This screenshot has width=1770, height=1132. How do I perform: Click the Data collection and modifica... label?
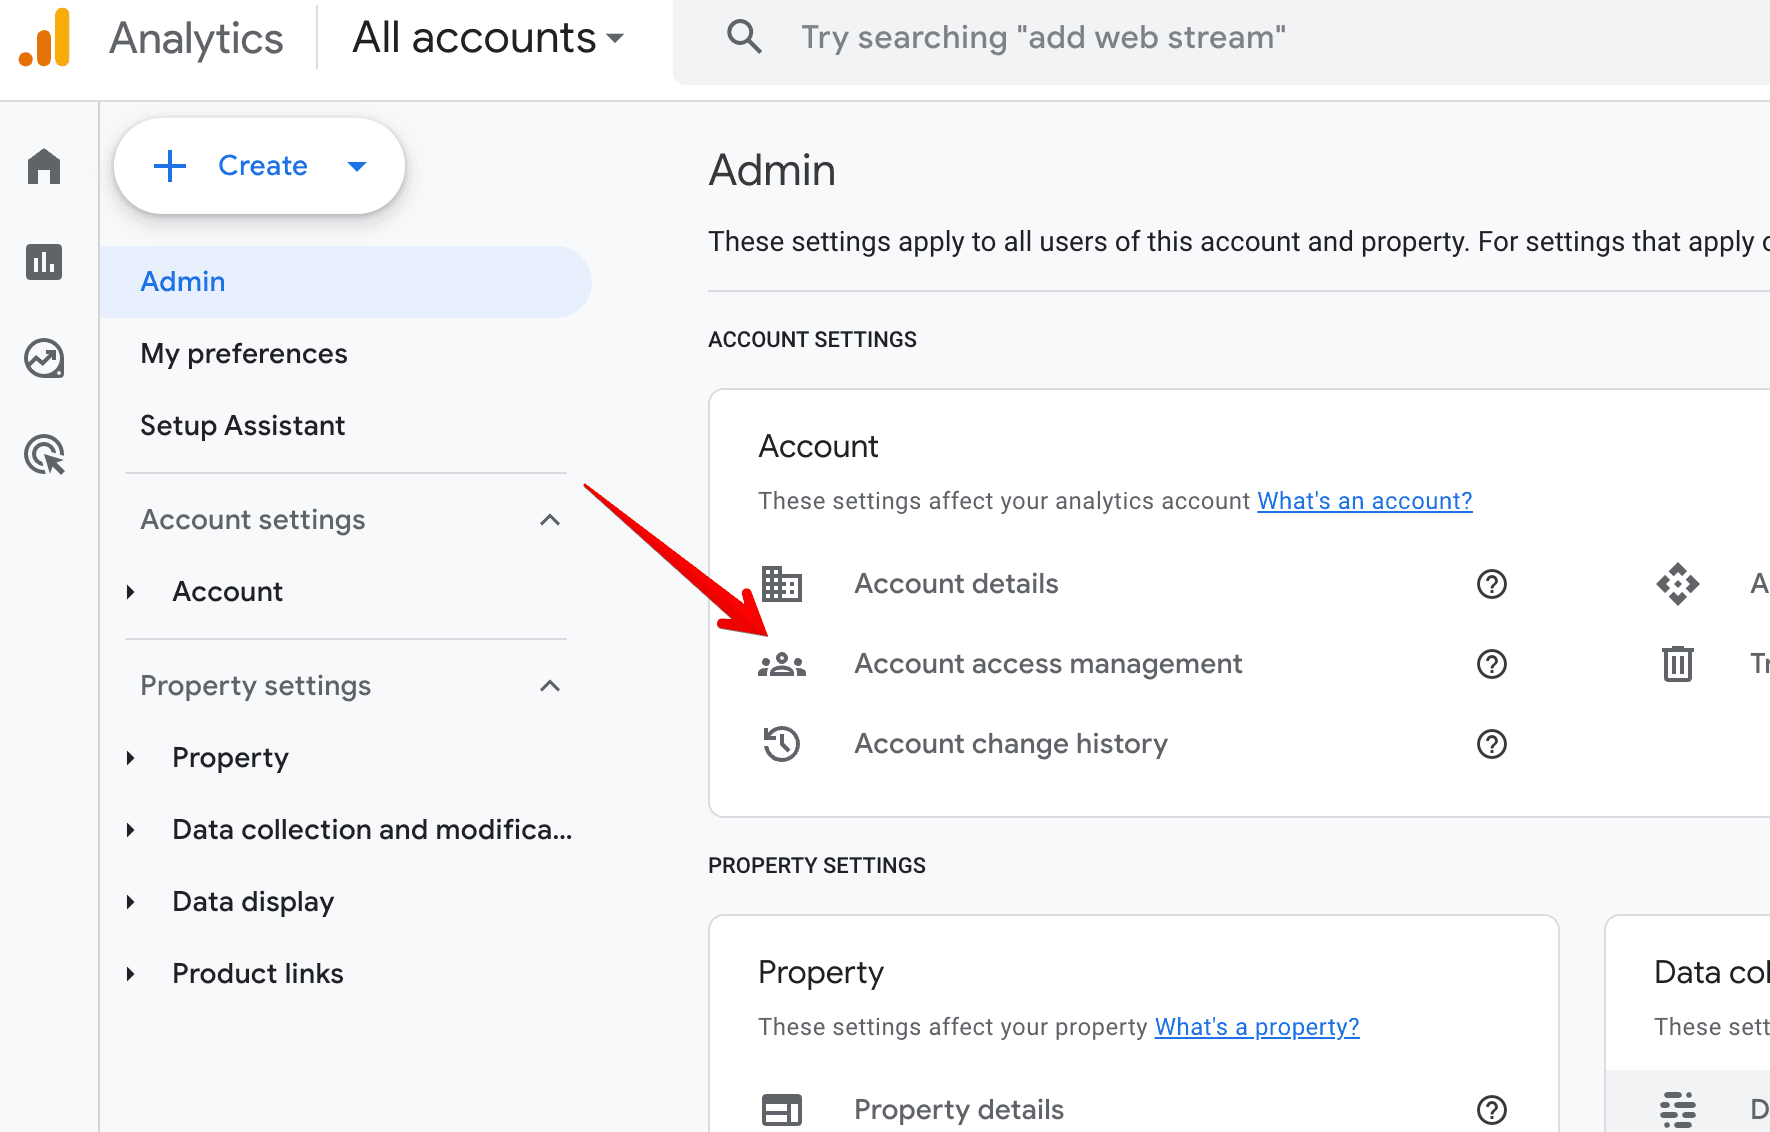[x=372, y=830]
